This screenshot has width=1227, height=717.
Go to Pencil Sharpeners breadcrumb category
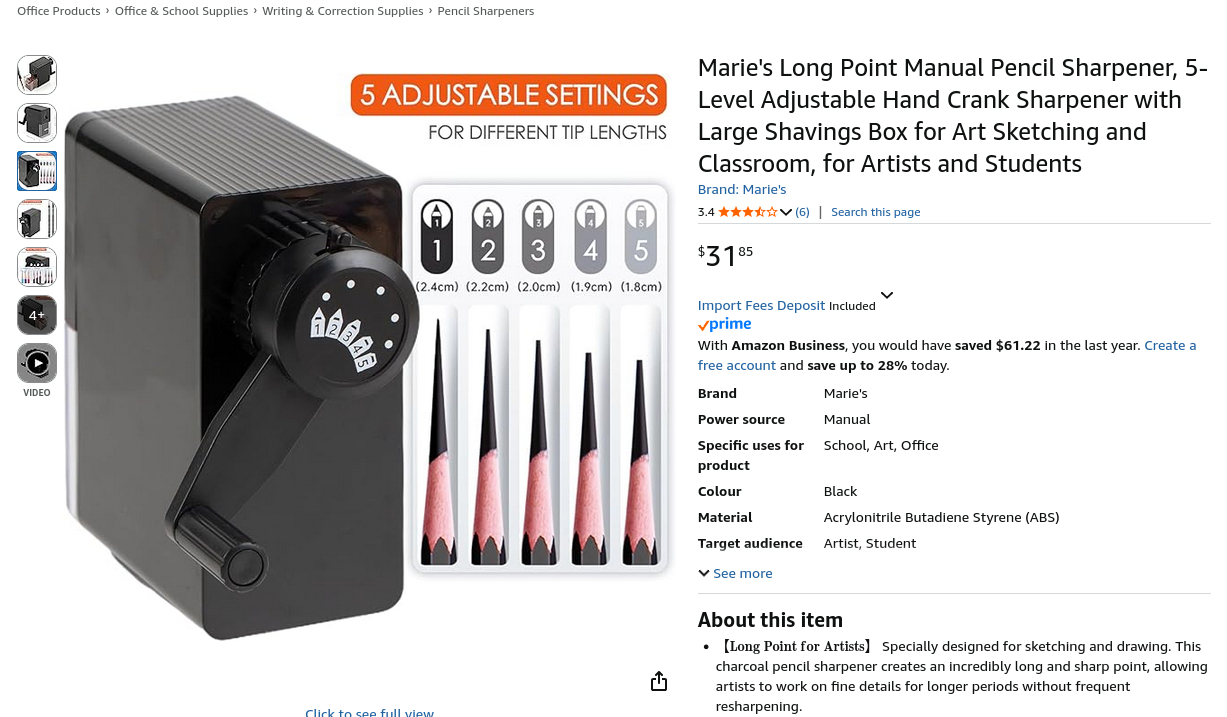point(486,11)
